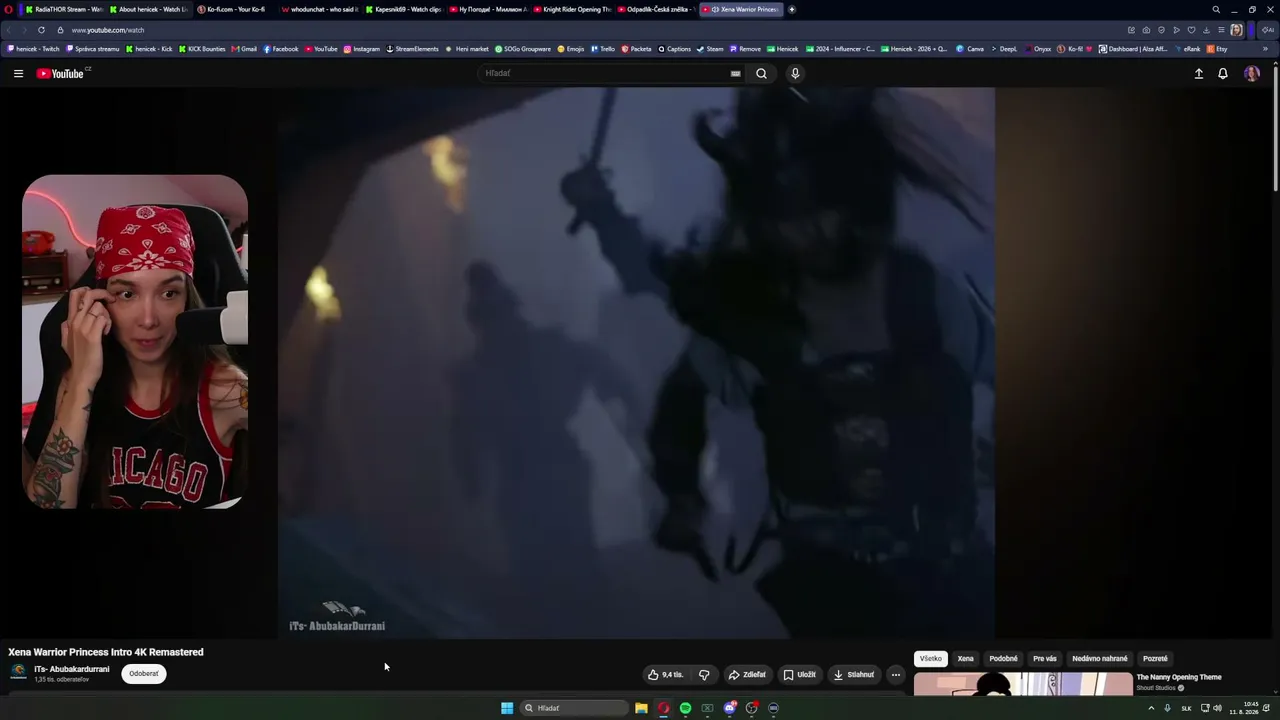Download the video with Stiahnuť
Screen dimensions: 1280x720
coord(853,675)
